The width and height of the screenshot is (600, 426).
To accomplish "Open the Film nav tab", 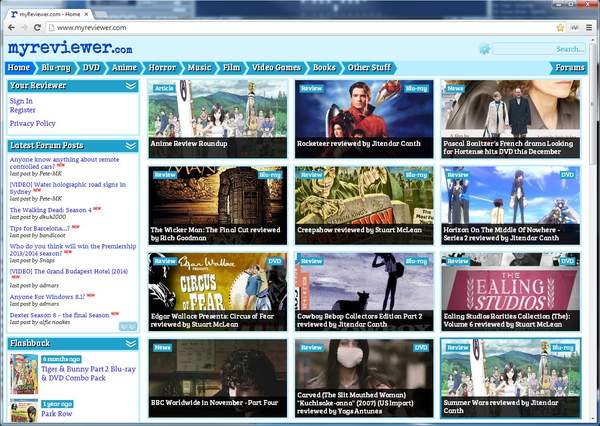I will click(x=232, y=68).
